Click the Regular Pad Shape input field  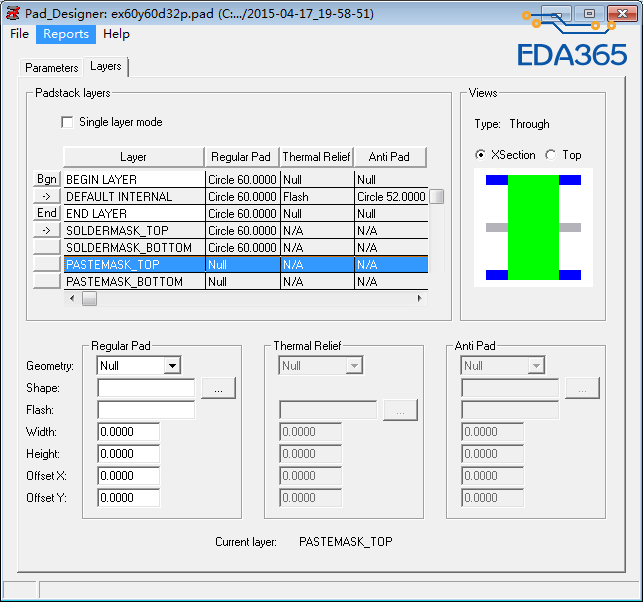point(146,388)
